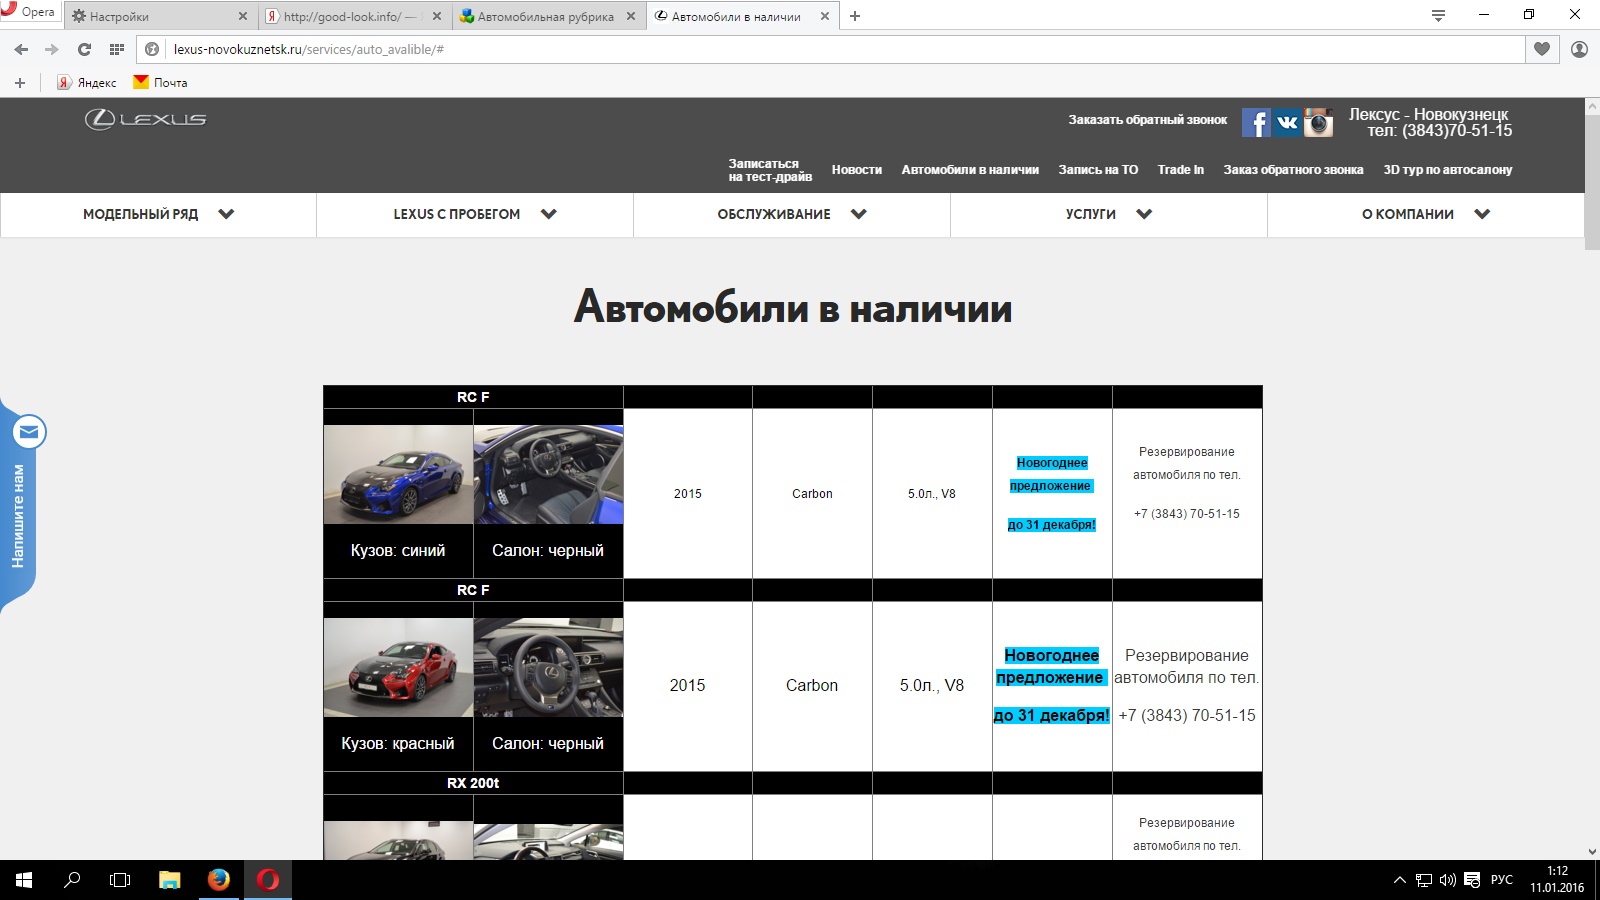
Task: Click Записаться на тест-драйв link
Action: pos(770,170)
